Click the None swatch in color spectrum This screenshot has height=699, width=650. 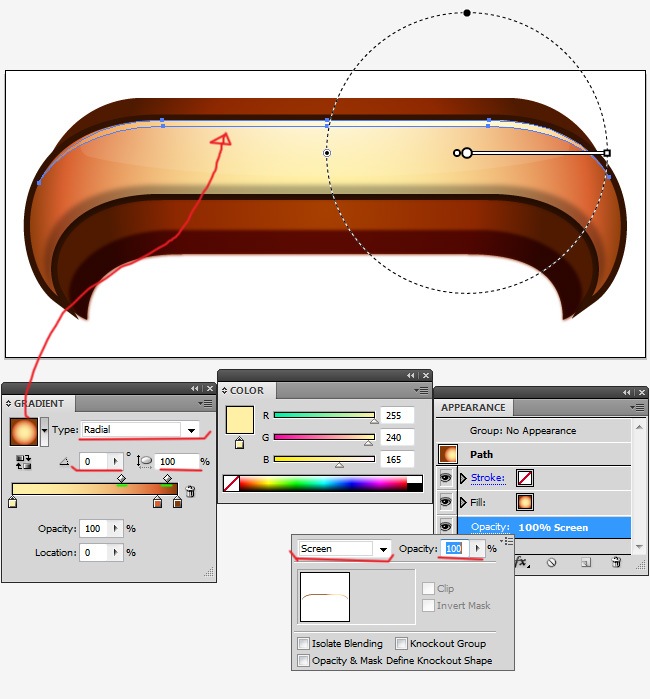click(231, 484)
